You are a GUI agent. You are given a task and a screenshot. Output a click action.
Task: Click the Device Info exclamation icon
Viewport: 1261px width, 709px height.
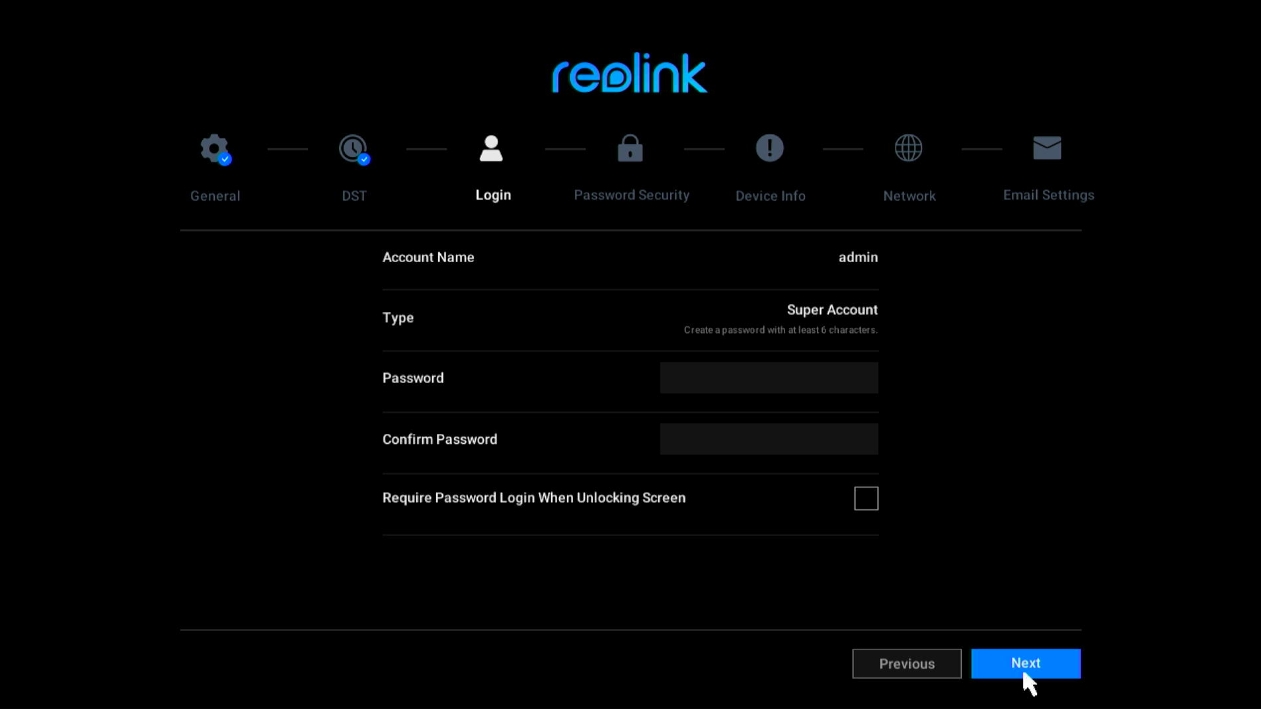[769, 148]
